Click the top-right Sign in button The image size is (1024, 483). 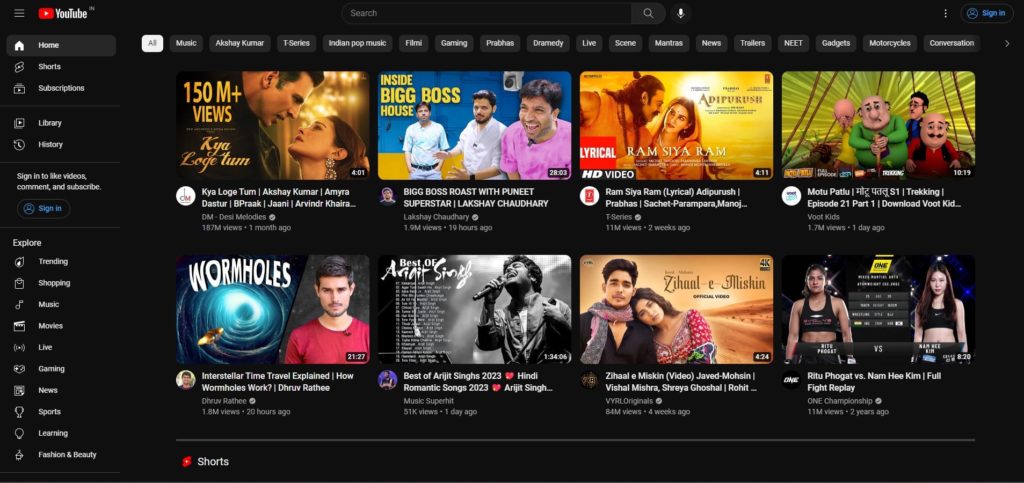coord(986,13)
